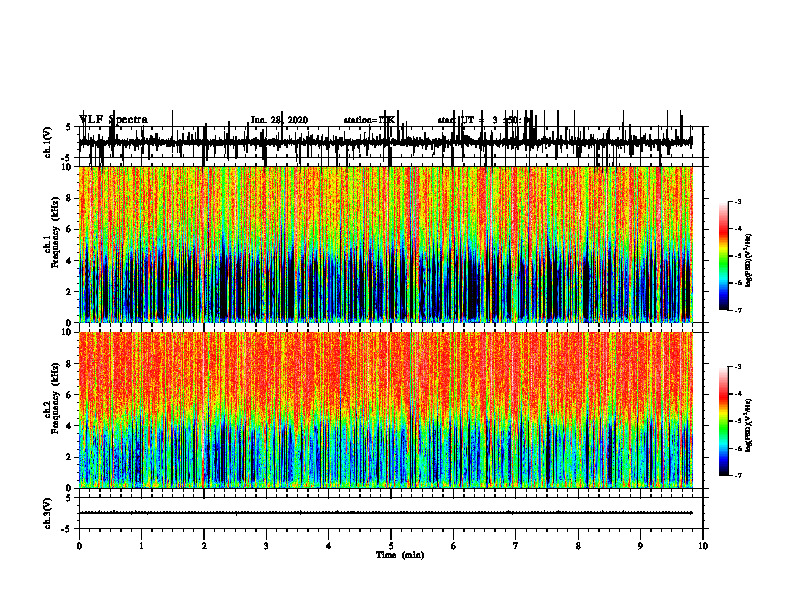Click the log(PSD) unit label beside ch.2 color bar

pos(749,426)
